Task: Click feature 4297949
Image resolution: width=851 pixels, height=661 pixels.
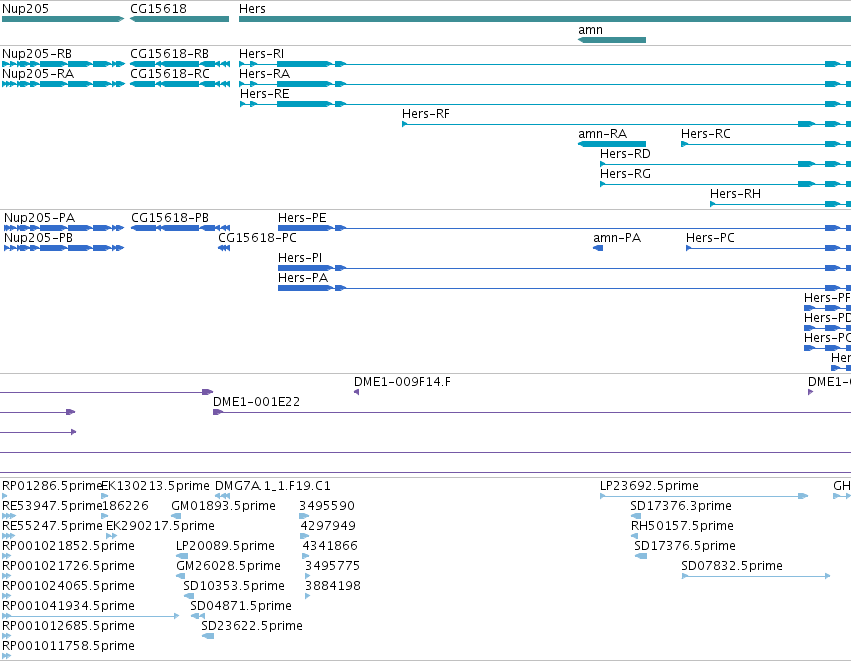Action: point(328,526)
